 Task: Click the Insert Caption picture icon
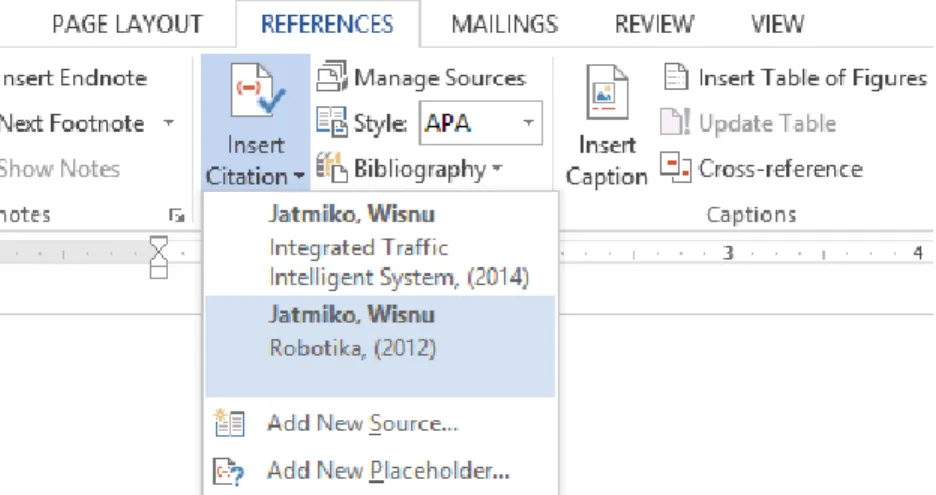[608, 92]
